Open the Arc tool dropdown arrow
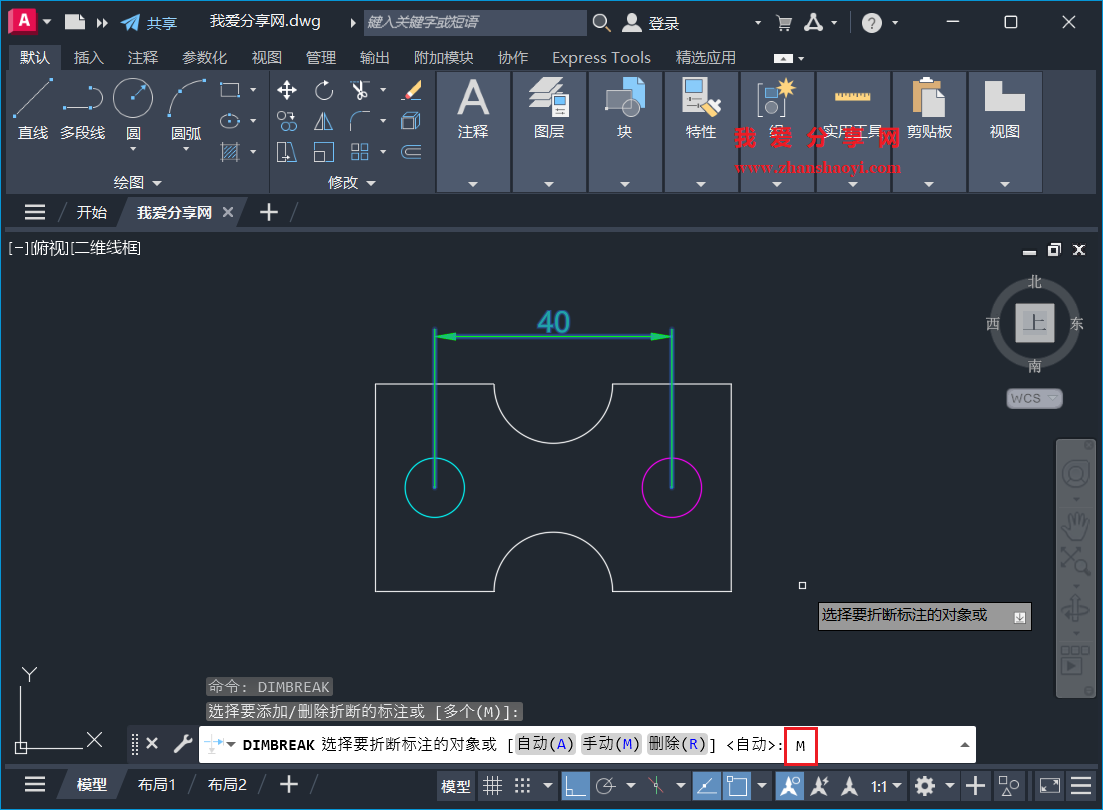Screen dimensions: 1103x810 tap(186, 149)
